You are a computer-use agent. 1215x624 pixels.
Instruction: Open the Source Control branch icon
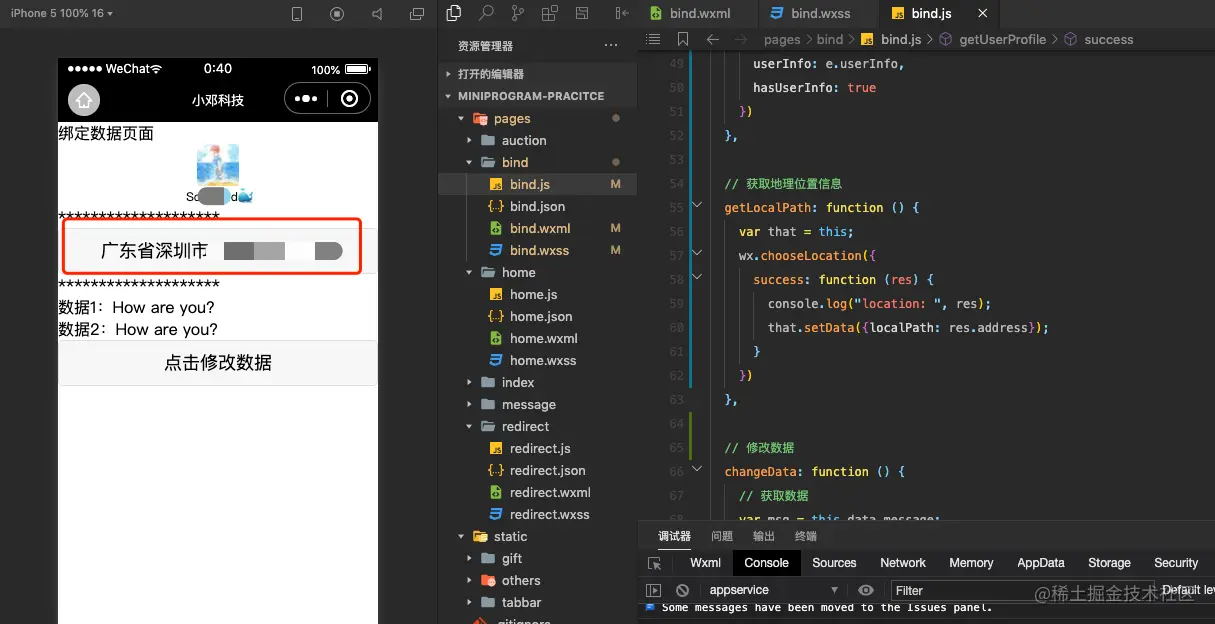[x=517, y=13]
